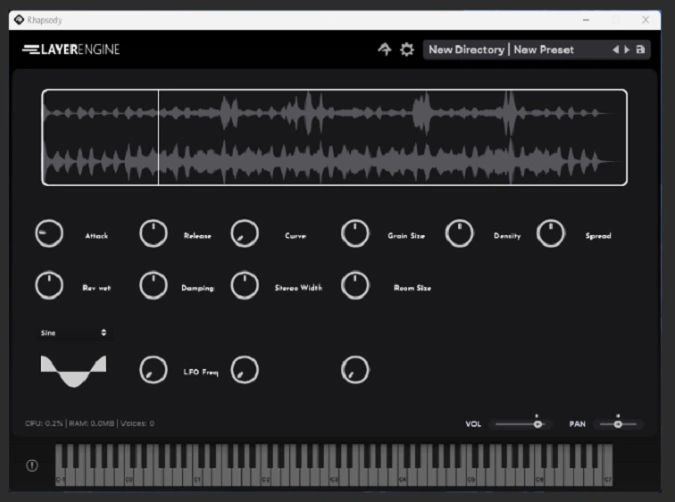Save preset with the floppy disk icon
The width and height of the screenshot is (675, 502).
point(641,49)
